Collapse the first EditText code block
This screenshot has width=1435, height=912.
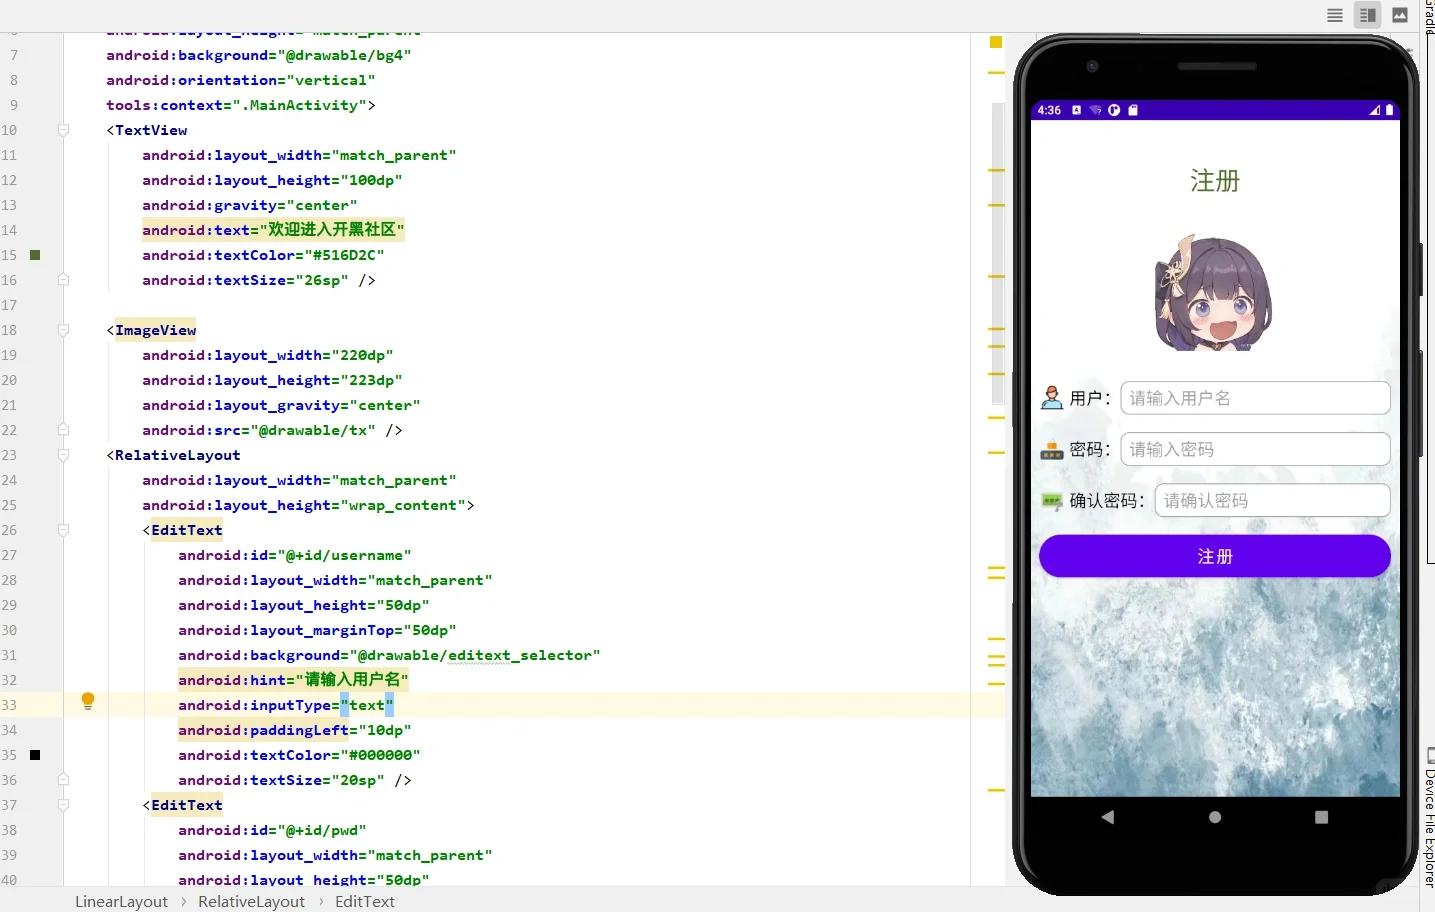pos(62,530)
